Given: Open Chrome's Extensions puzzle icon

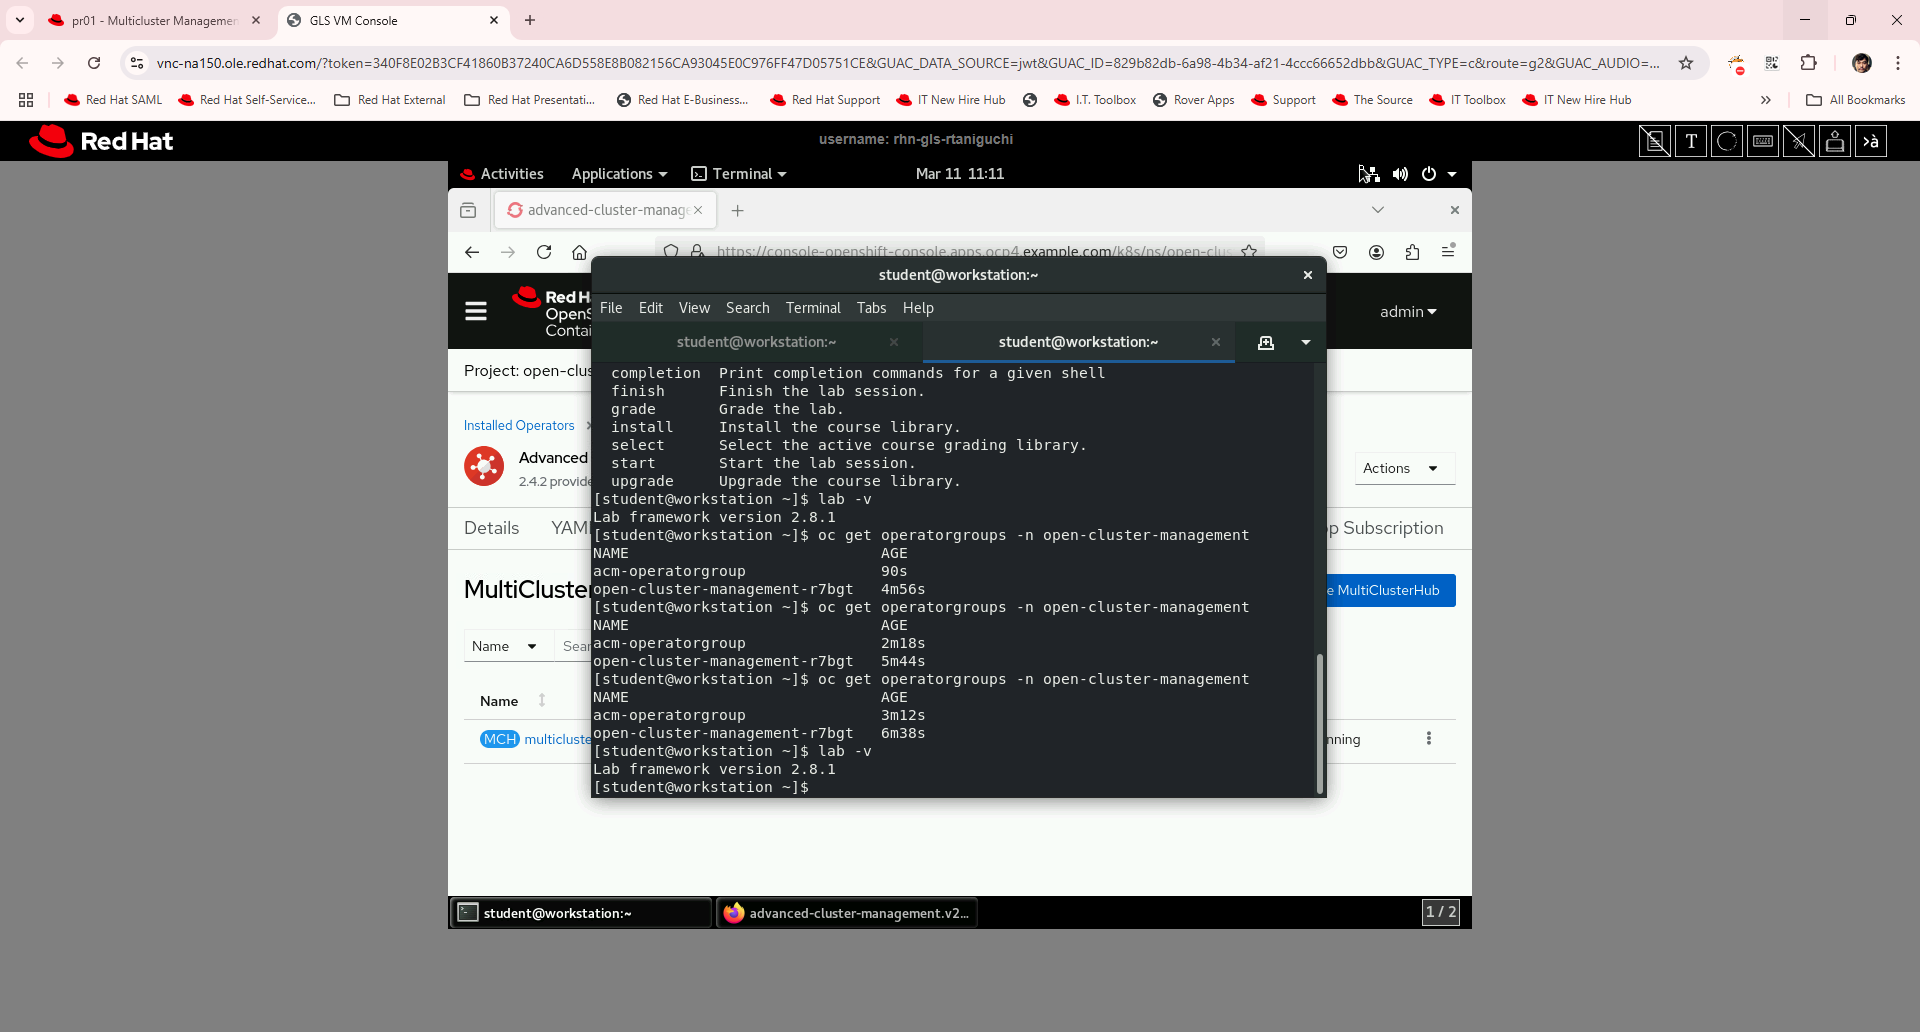Looking at the screenshot, I should pos(1808,63).
